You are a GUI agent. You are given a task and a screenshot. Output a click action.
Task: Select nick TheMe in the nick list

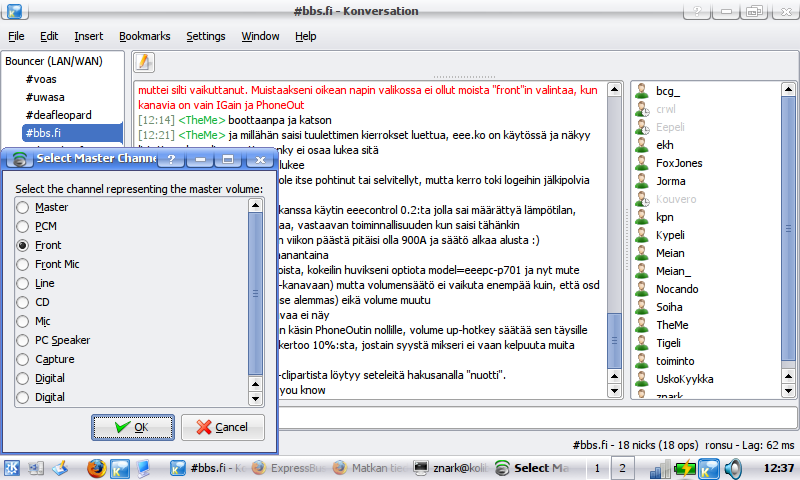(671, 325)
